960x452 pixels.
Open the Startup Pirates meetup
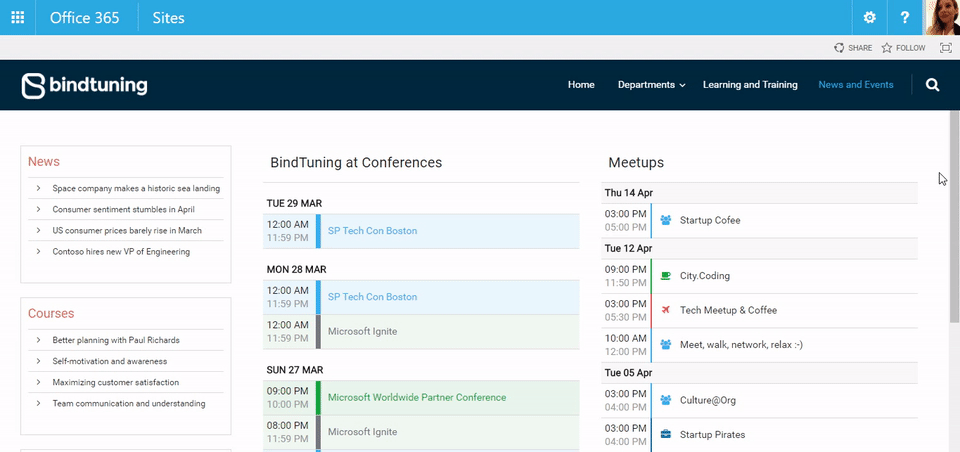tap(713, 435)
